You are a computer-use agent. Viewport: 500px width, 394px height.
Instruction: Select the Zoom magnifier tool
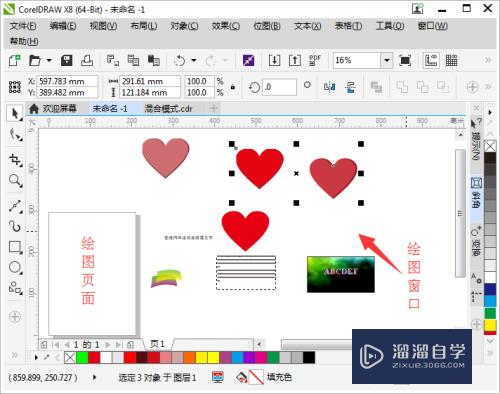(x=15, y=180)
